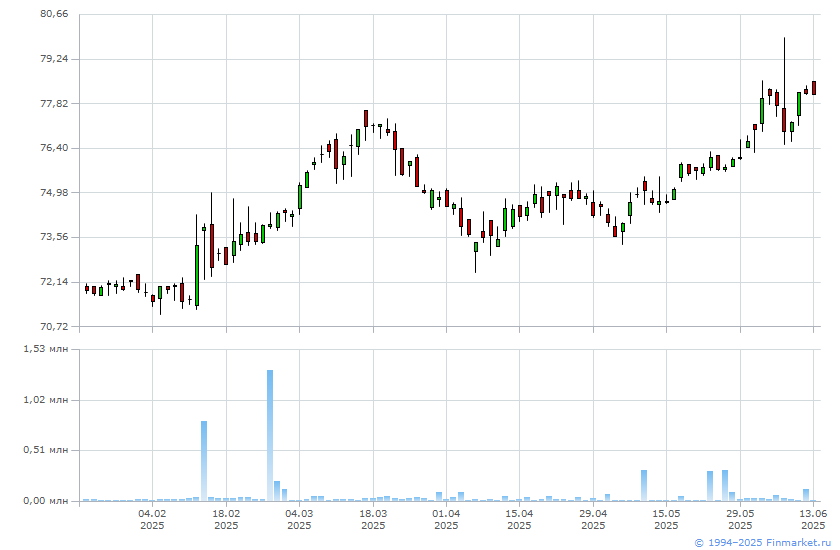Click the 18.03 2025 date label
The image size is (840, 550).
tap(373, 519)
